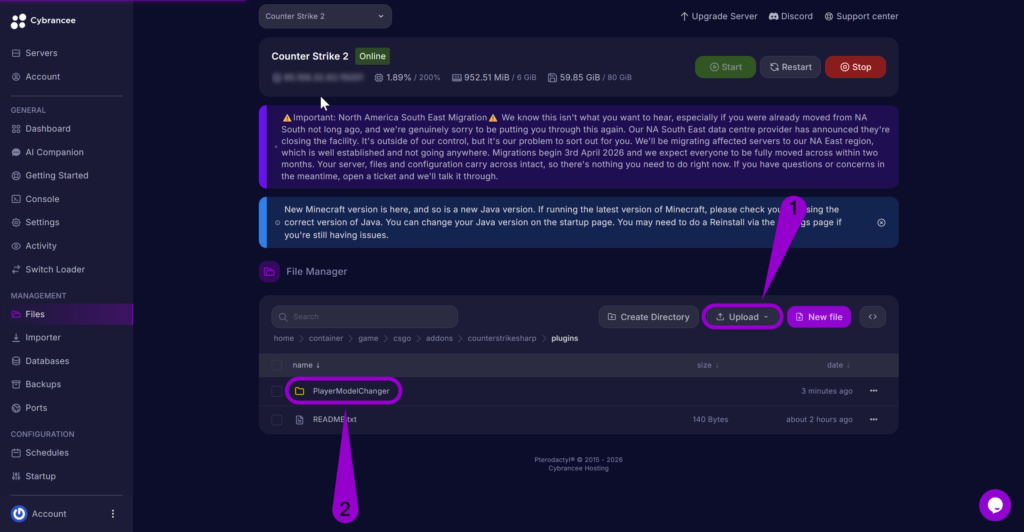Click the Startup sliders icon
The height and width of the screenshot is (532, 1024).
(x=16, y=476)
